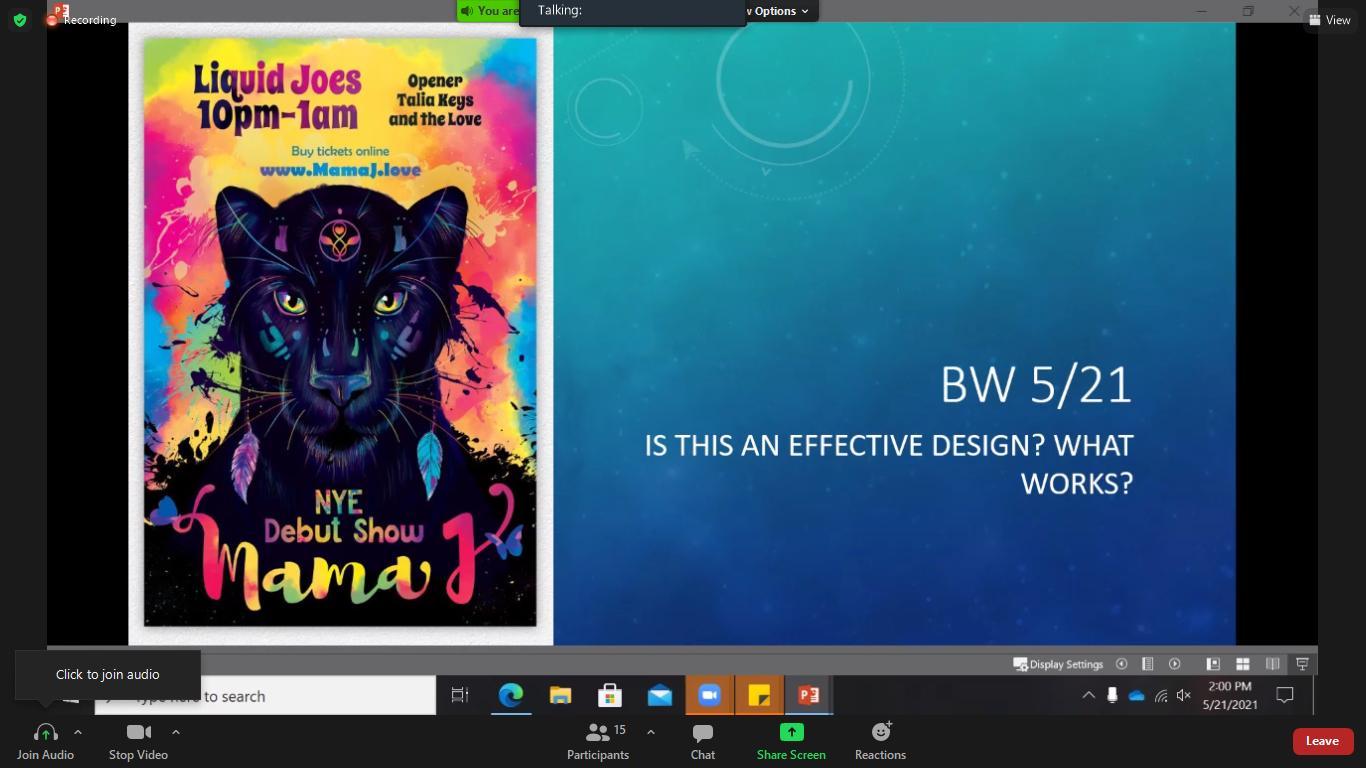Click the Windows taskbar search box

point(265,696)
